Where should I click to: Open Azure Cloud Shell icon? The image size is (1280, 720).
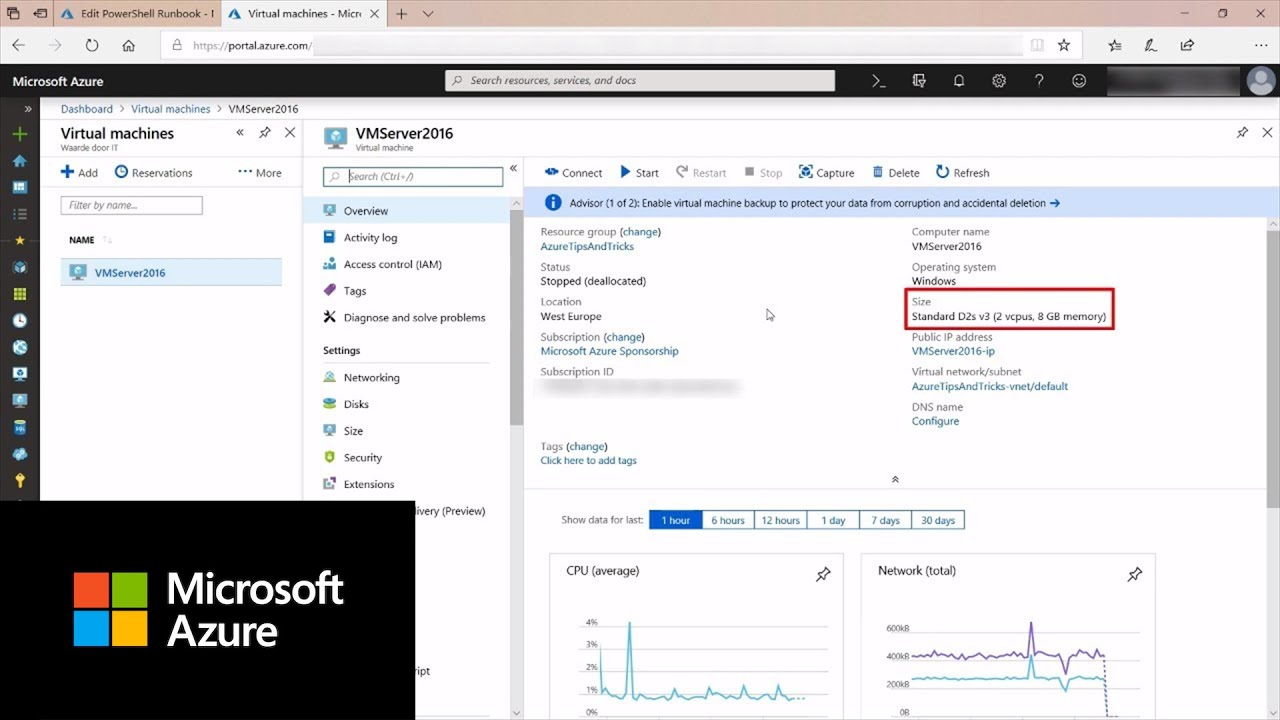879,81
